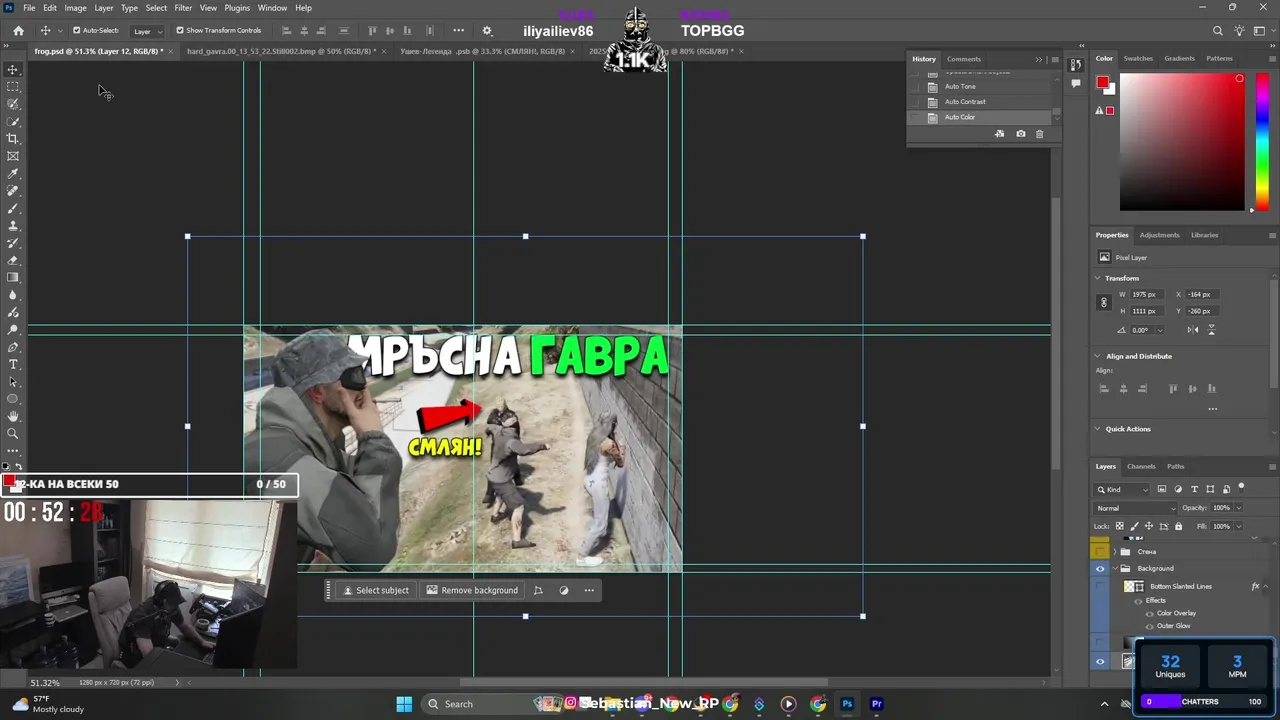
Task: Open the Fill slider dropdown arrow
Action: (x=1238, y=526)
